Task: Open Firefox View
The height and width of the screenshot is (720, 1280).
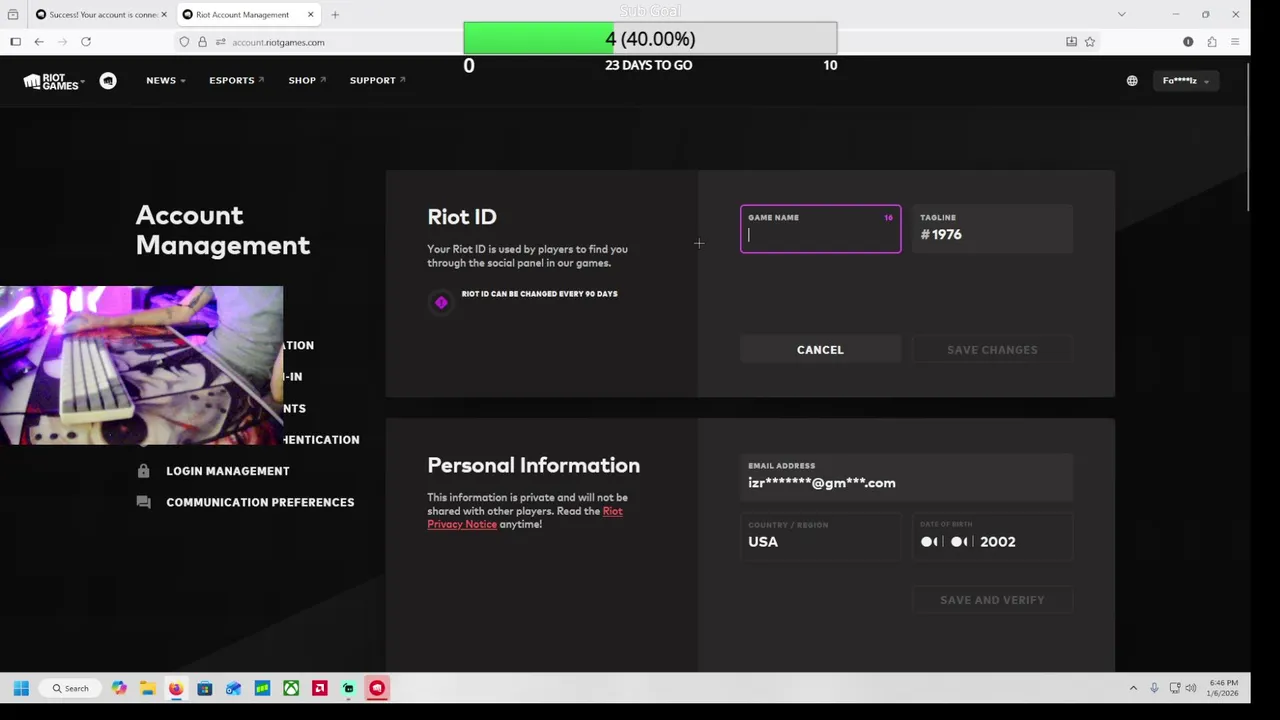Action: tap(13, 15)
